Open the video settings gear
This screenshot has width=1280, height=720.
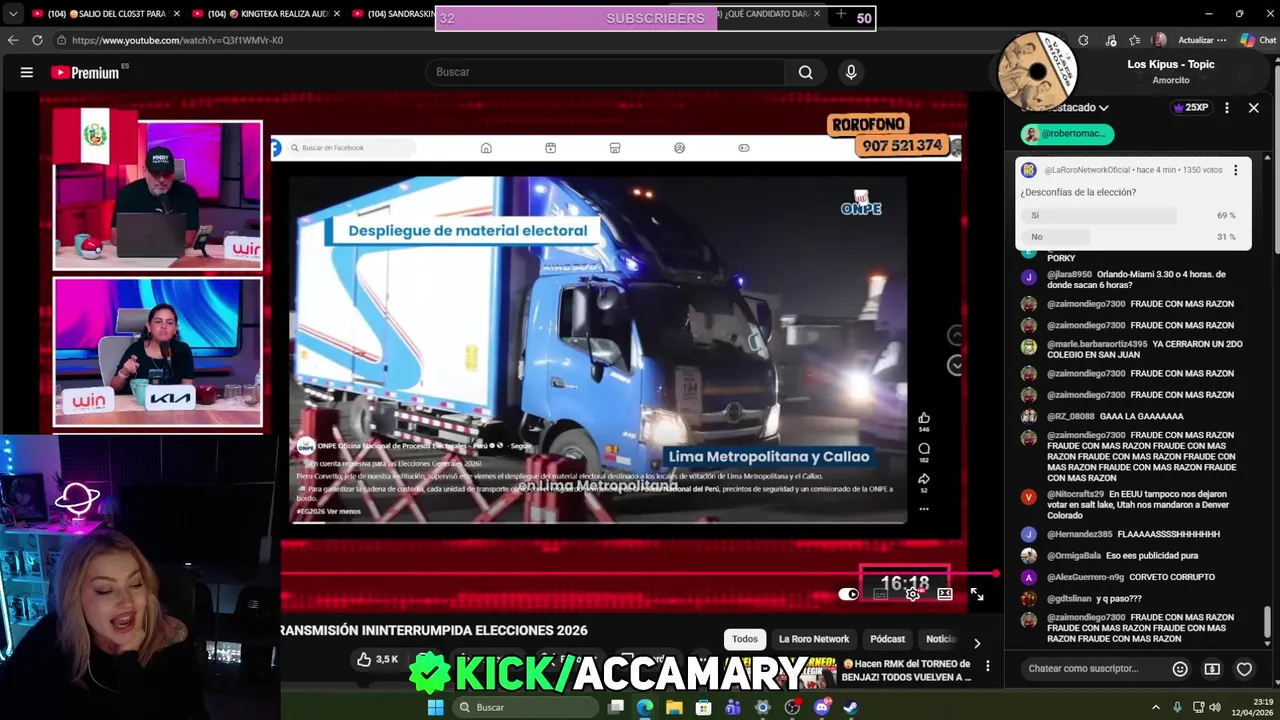coord(912,594)
